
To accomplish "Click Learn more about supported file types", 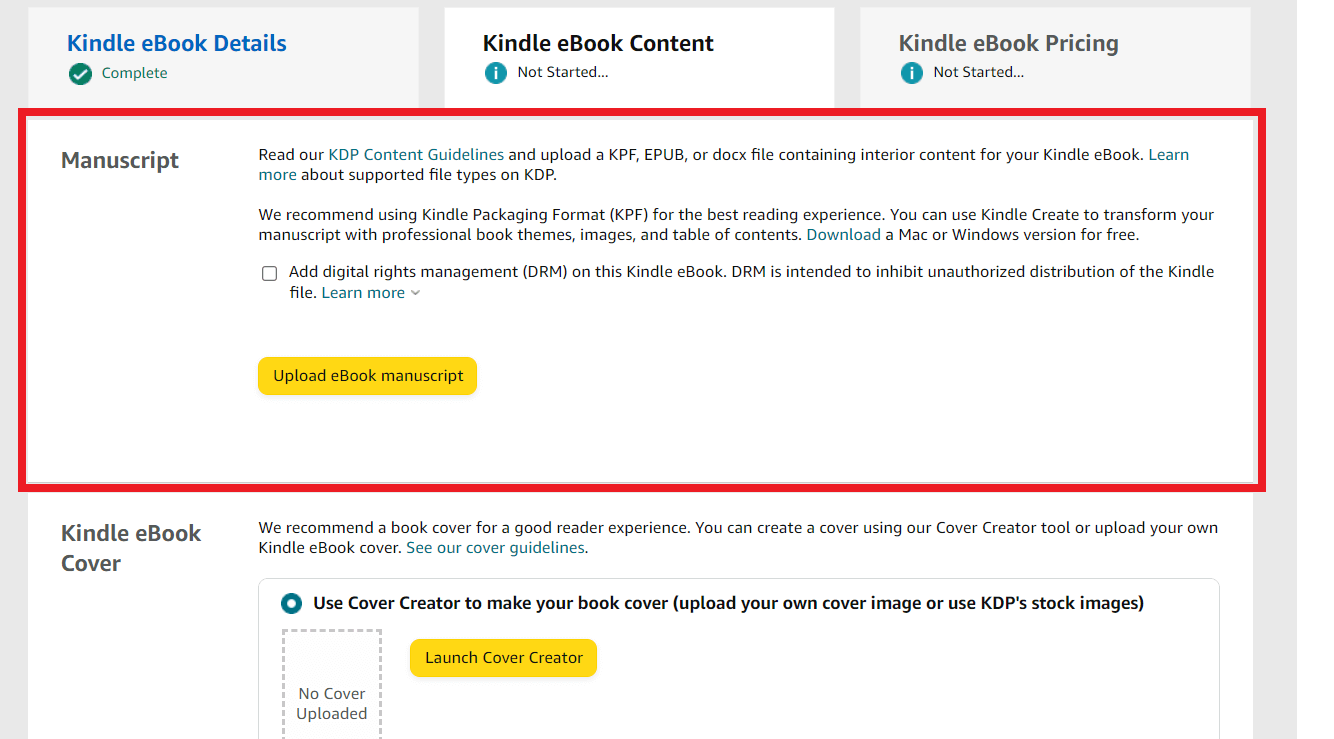I will 1168,154.
